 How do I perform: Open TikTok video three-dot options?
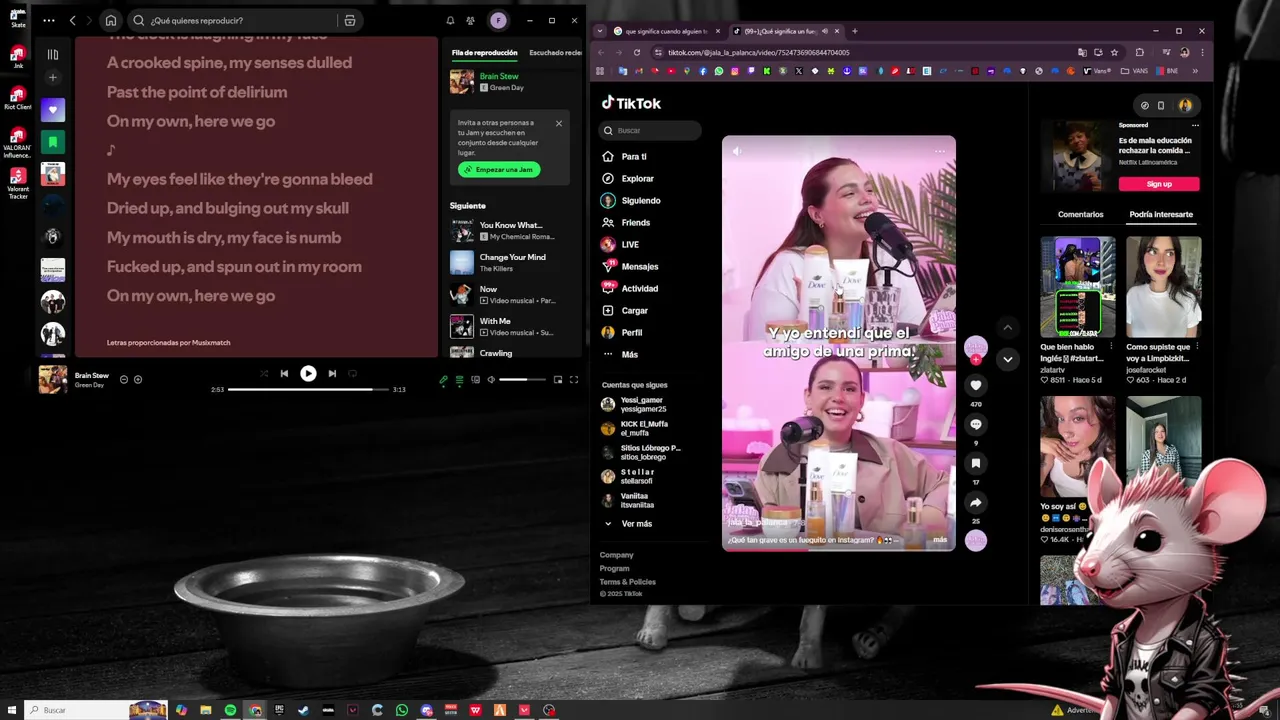pos(940,151)
